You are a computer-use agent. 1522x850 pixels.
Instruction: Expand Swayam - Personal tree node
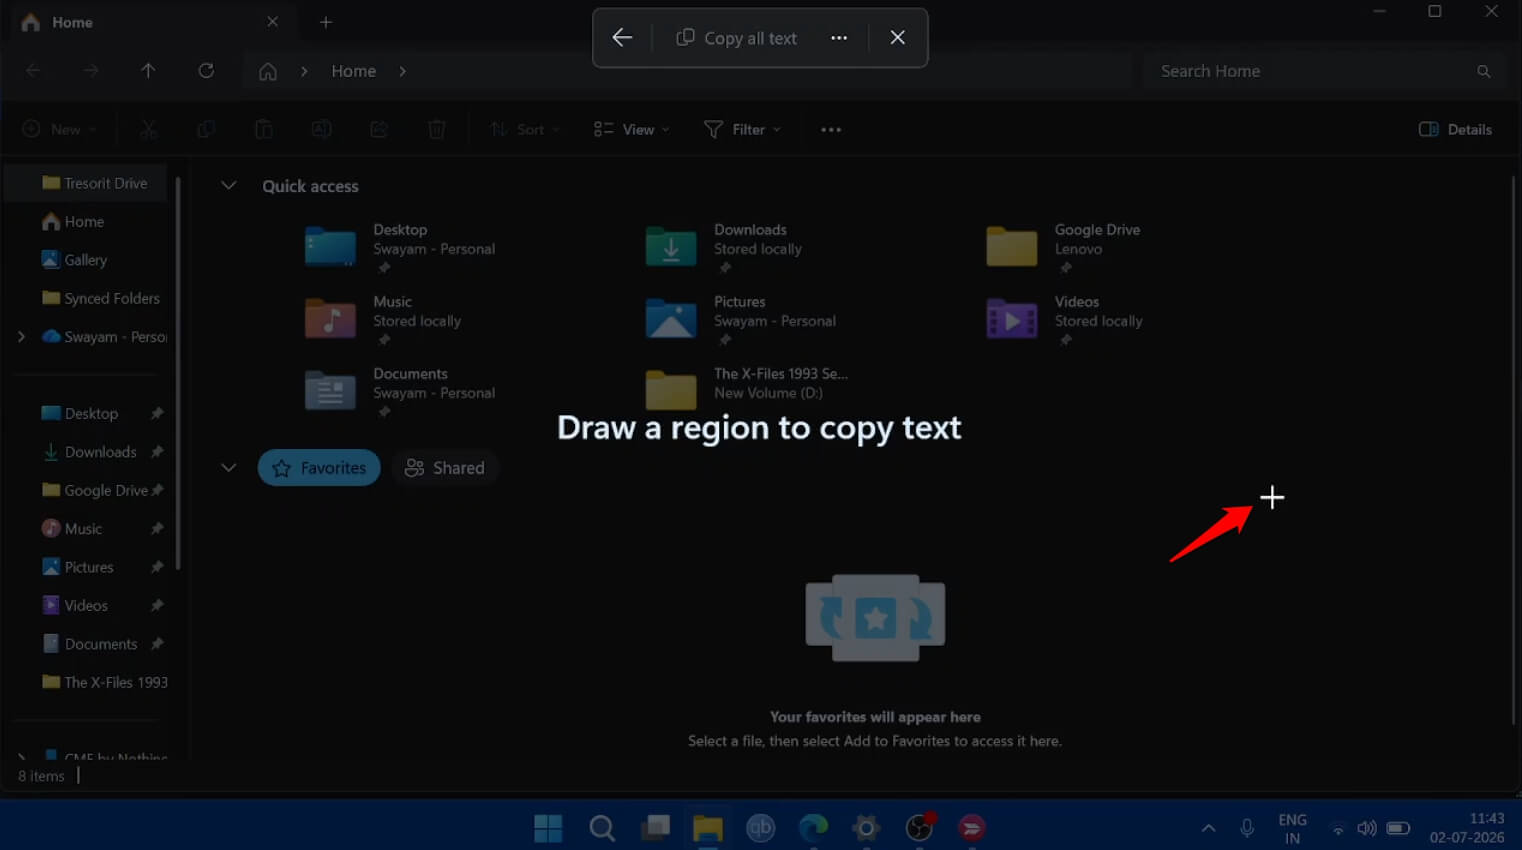pos(21,337)
